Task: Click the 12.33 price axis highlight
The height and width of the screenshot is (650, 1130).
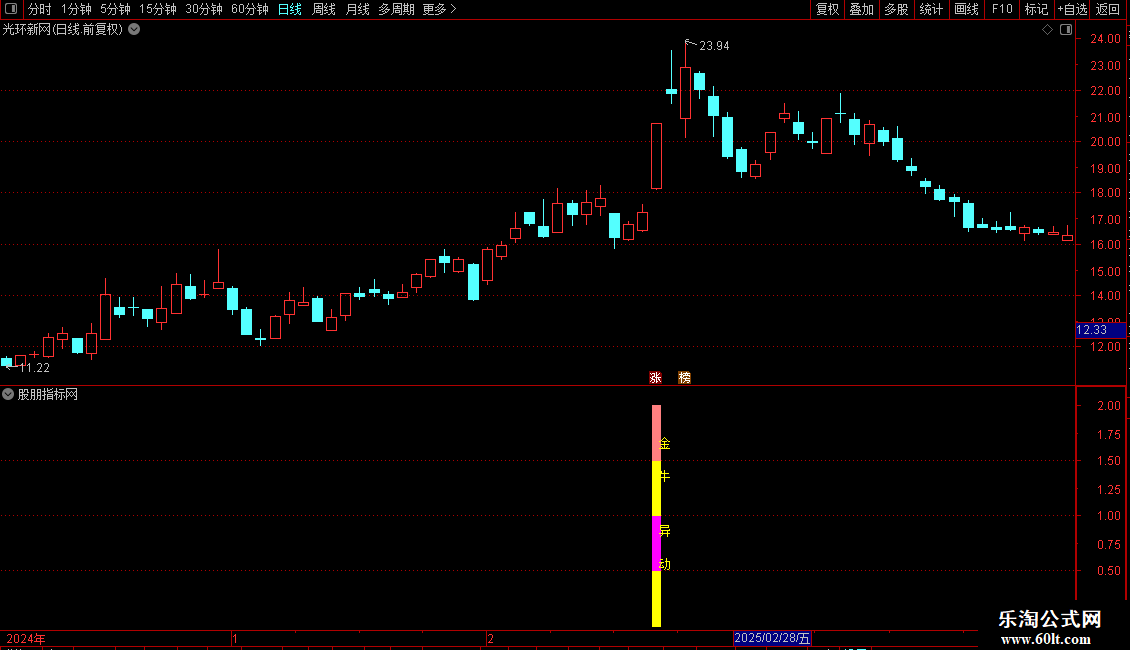Action: pos(1100,330)
